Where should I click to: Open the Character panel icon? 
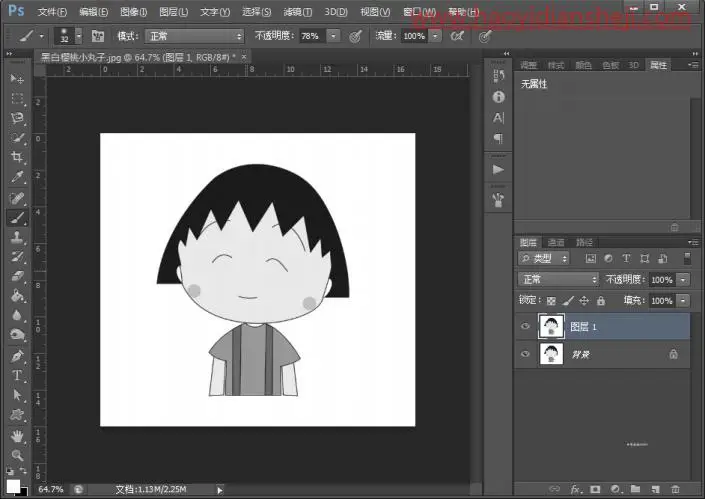tap(498, 118)
